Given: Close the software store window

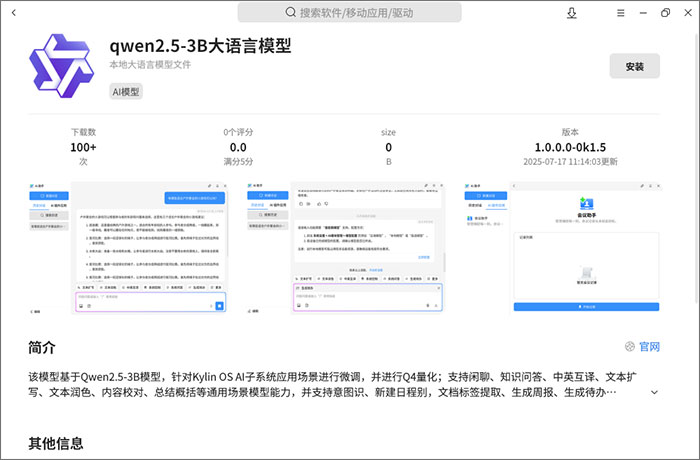Looking at the screenshot, I should [x=688, y=13].
